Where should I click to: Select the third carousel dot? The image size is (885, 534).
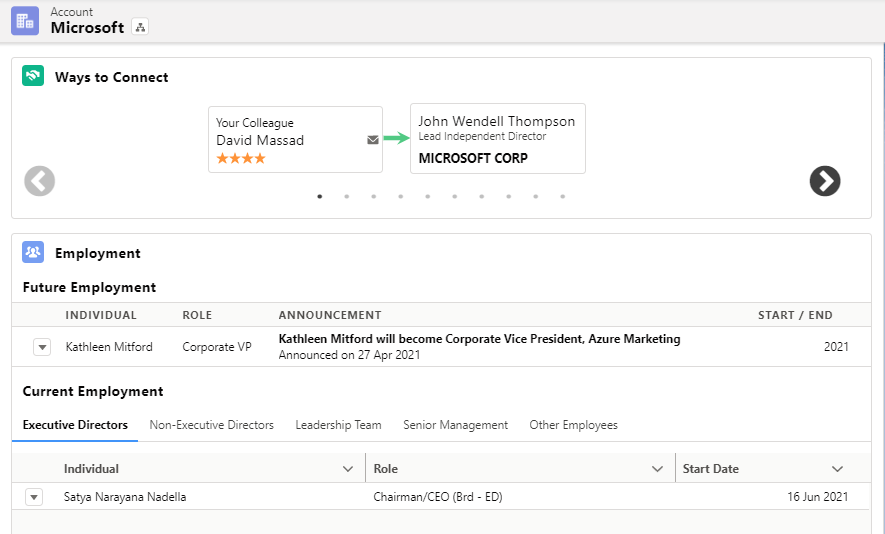click(x=374, y=196)
